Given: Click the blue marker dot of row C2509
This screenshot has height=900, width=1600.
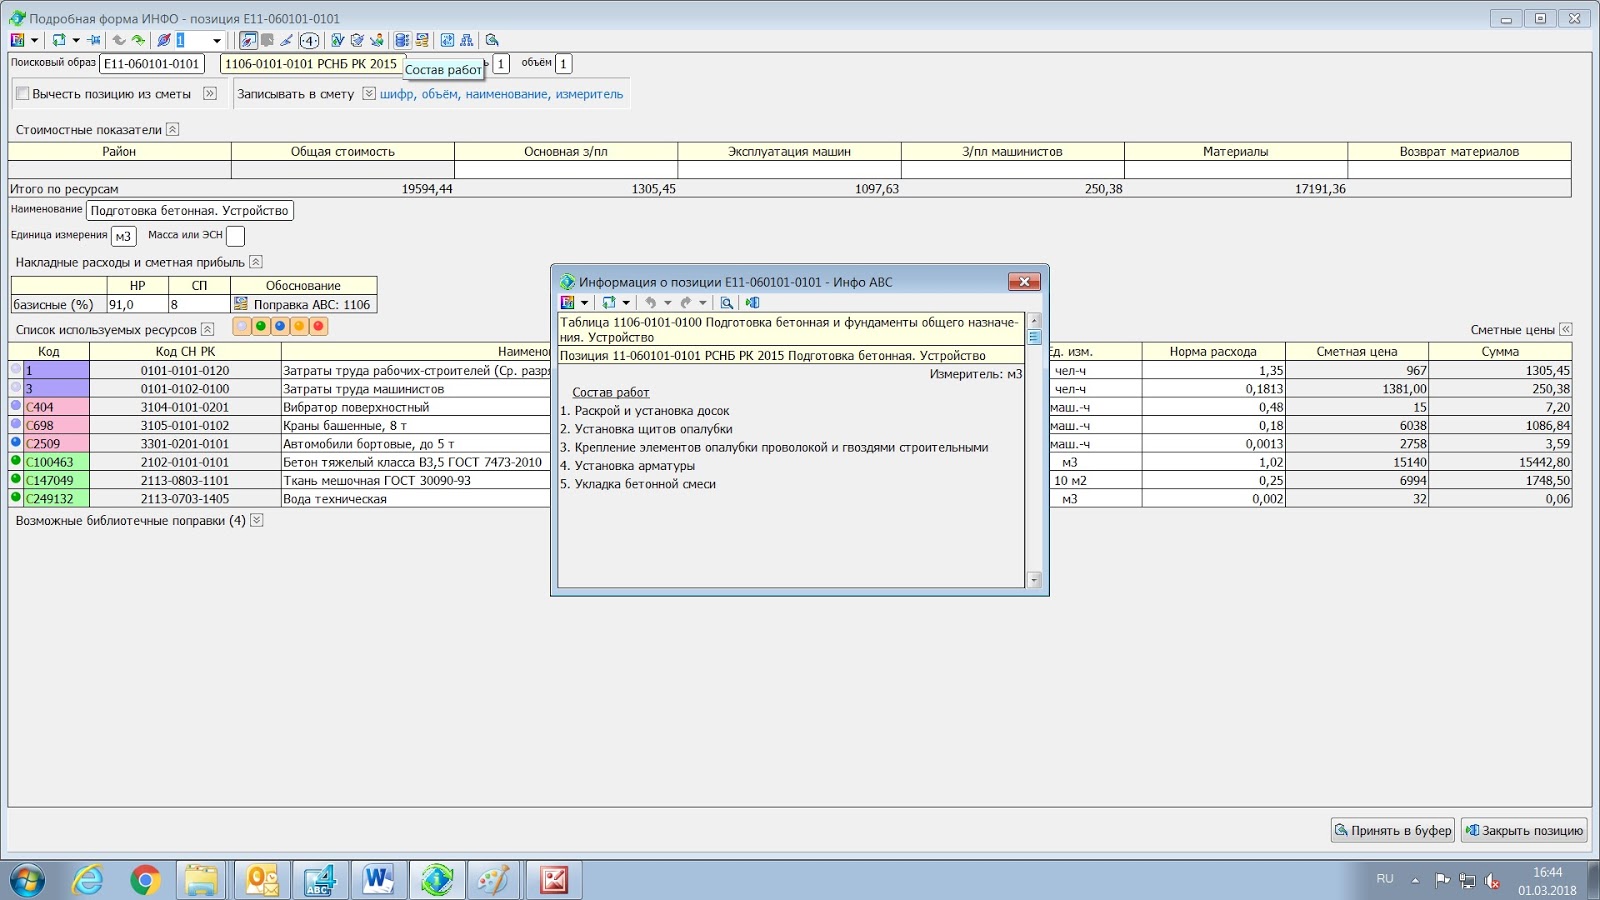Looking at the screenshot, I should [x=16, y=442].
